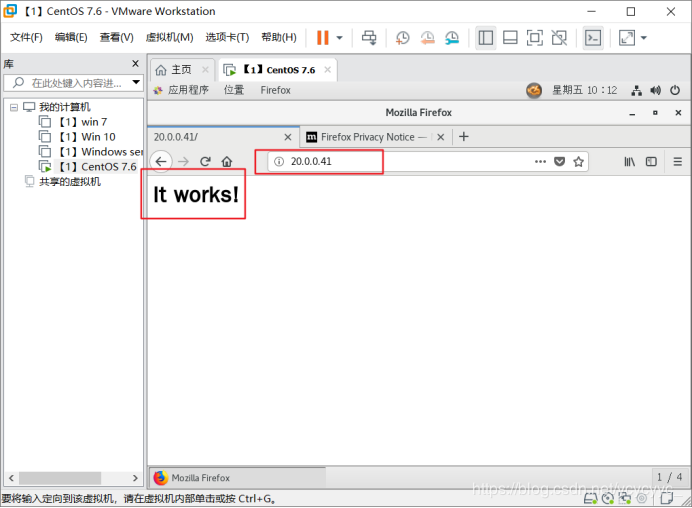Open the Firefox Library icon
Screen dimensions: 692x508
630,161
